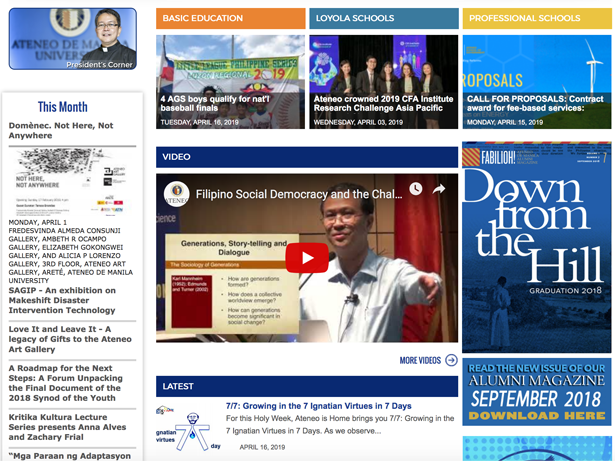Screen dimensions: 615x461
Task: Click the share arrow icon on video
Action: 439,189
